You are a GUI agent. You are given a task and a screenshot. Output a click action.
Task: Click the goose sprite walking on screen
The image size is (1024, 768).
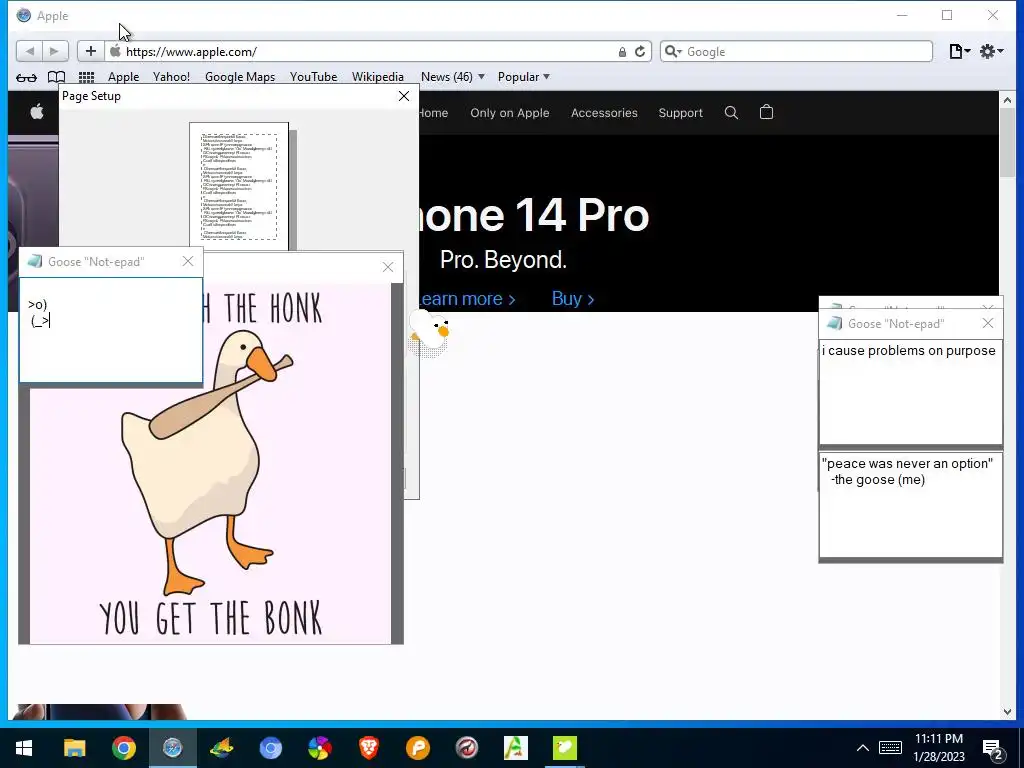click(430, 332)
